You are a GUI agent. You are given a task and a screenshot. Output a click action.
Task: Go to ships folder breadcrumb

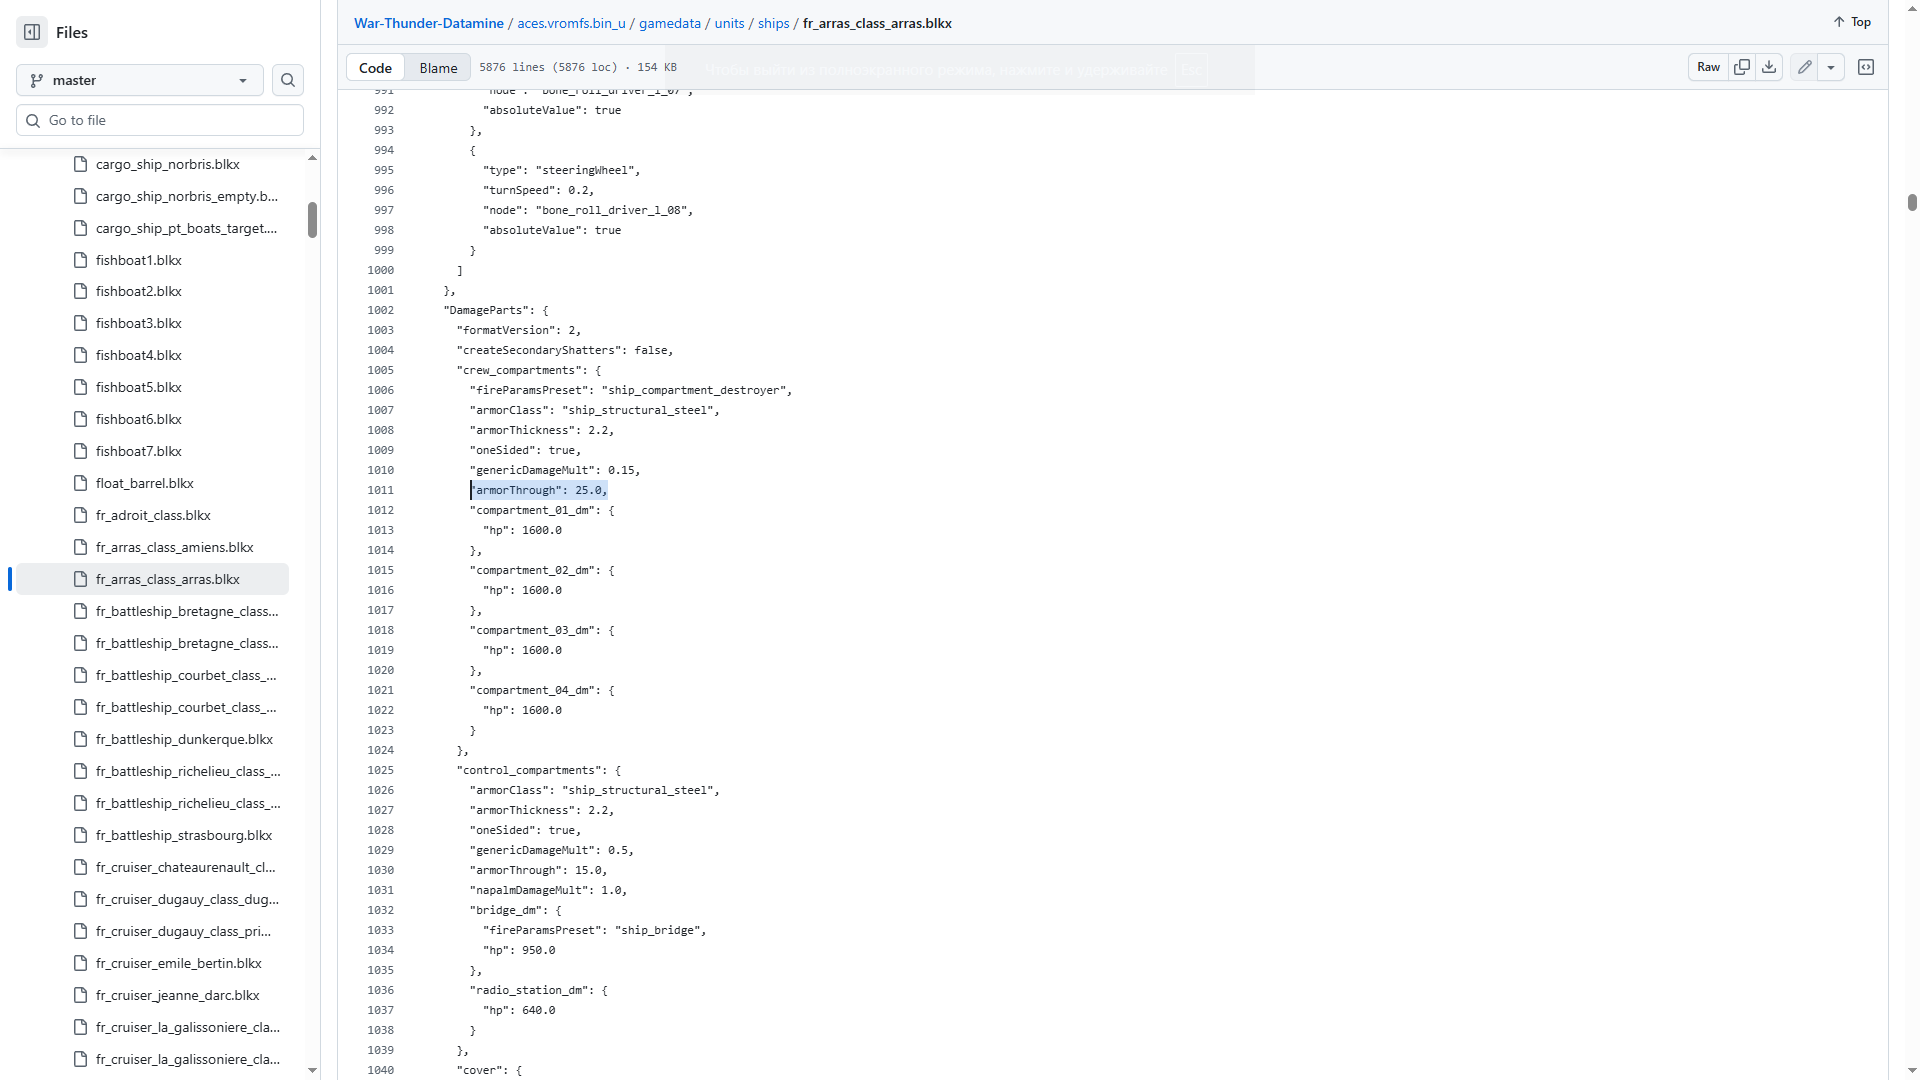(773, 23)
